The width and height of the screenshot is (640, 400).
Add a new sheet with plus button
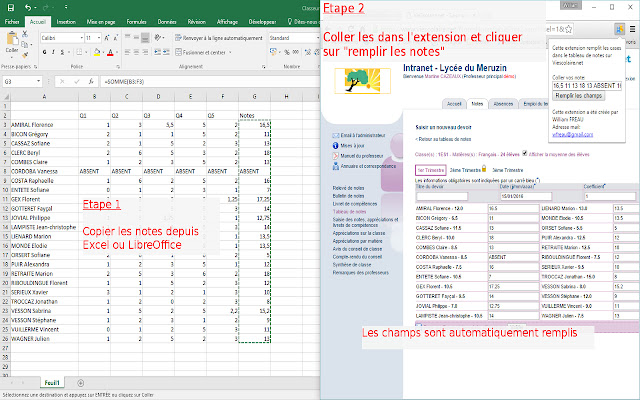click(80, 383)
